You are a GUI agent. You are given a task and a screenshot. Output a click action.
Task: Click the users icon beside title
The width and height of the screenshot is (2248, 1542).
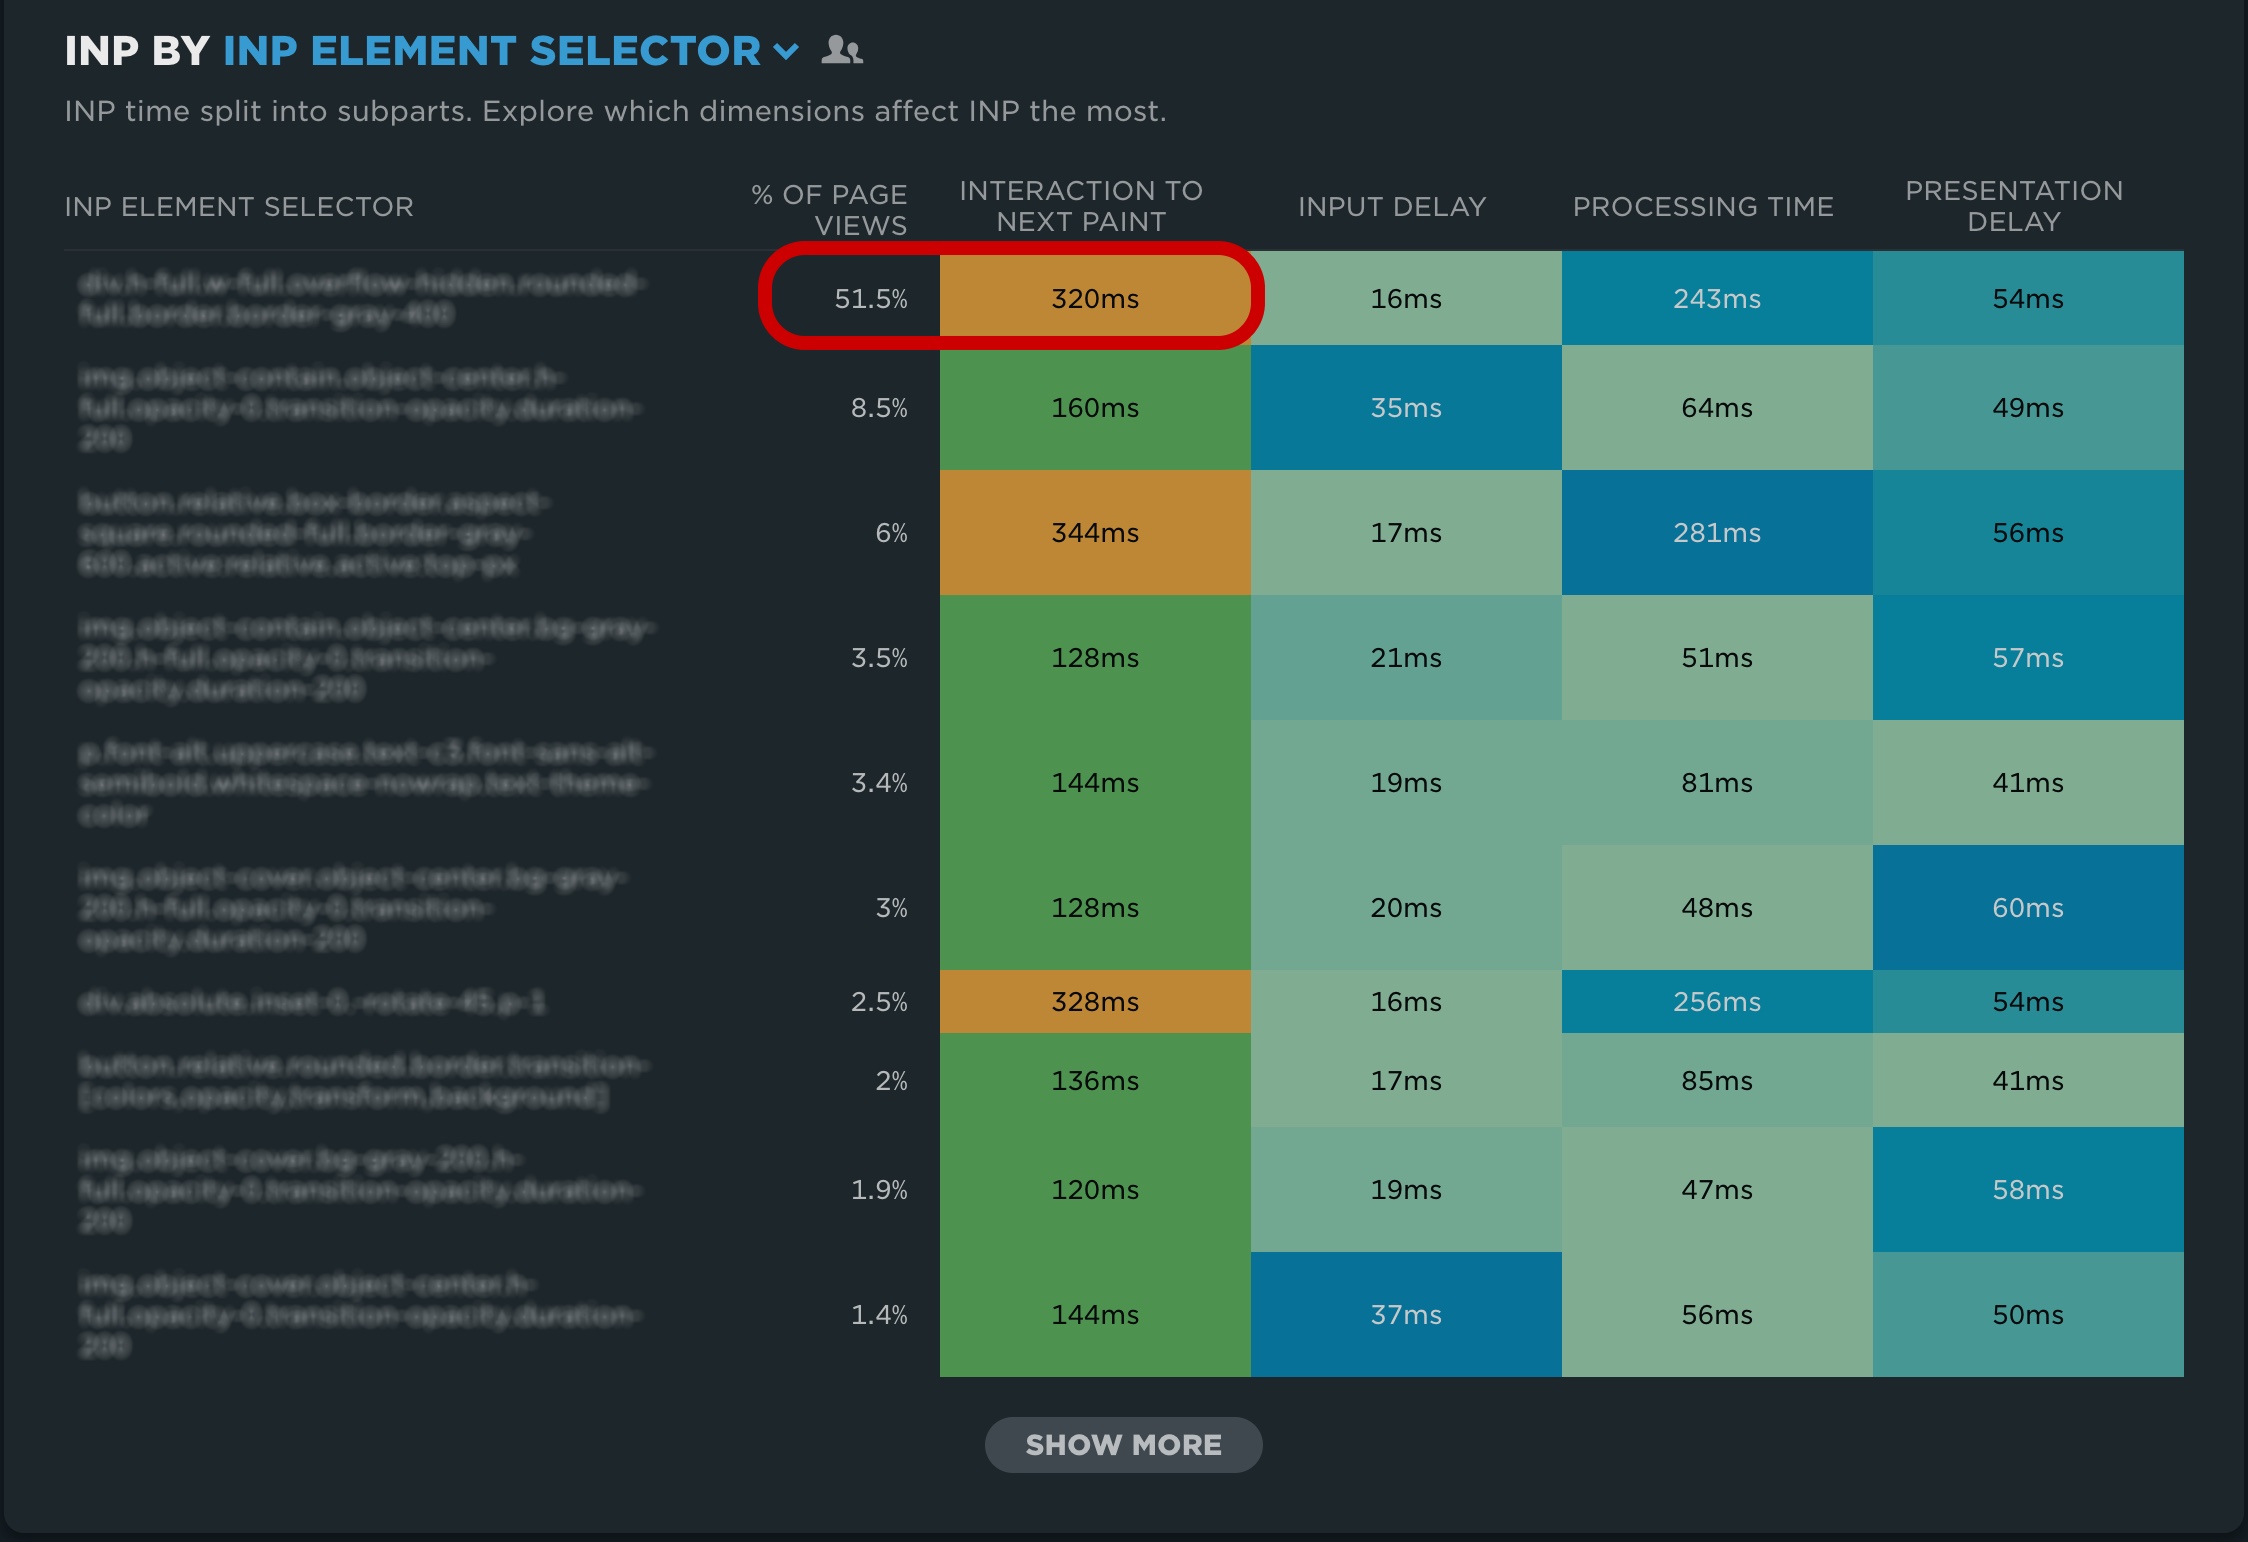[841, 50]
